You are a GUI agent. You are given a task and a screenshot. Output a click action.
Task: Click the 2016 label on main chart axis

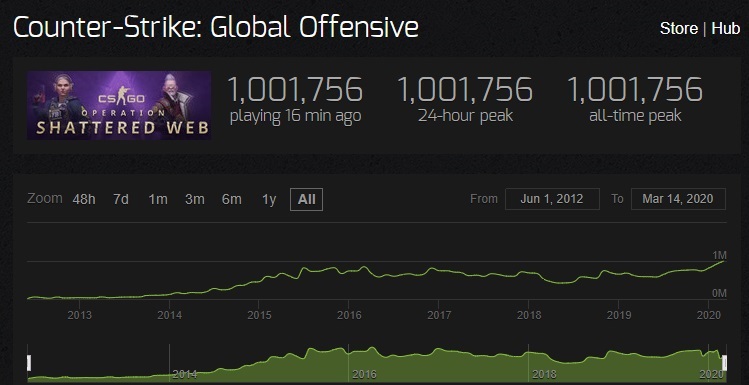pos(348,315)
